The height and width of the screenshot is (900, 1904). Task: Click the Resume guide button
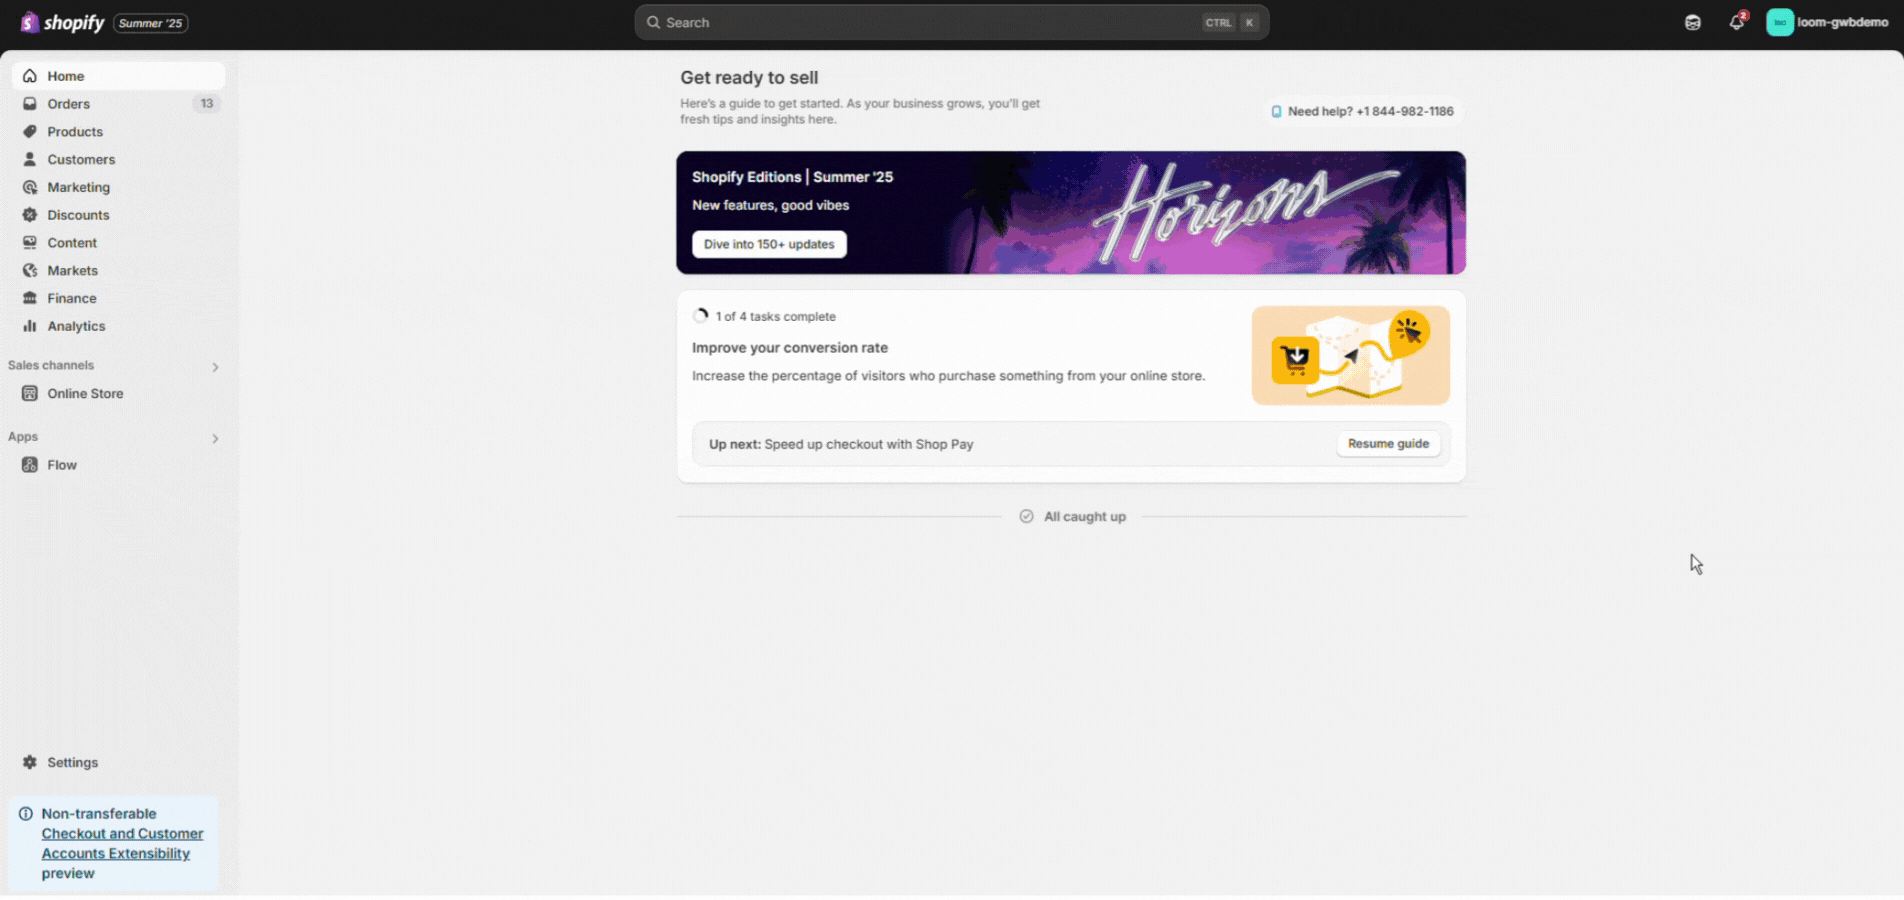click(x=1388, y=444)
